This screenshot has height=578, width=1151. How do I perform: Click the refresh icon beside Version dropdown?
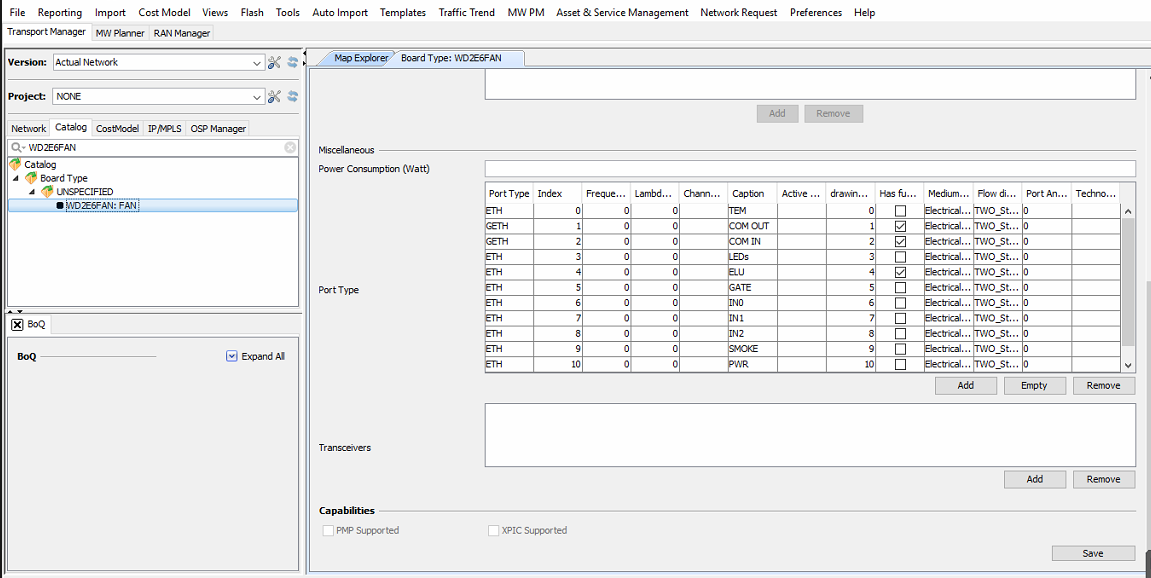pos(293,62)
